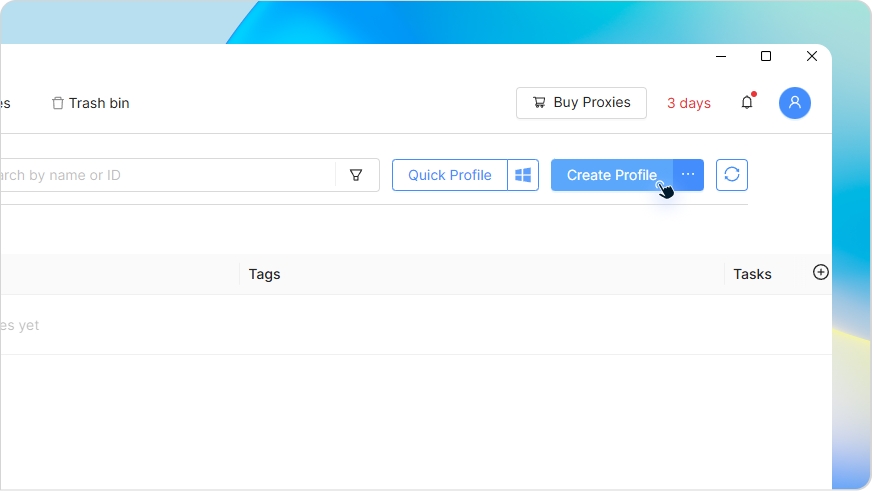Click the Quick Profile button

click(x=449, y=175)
